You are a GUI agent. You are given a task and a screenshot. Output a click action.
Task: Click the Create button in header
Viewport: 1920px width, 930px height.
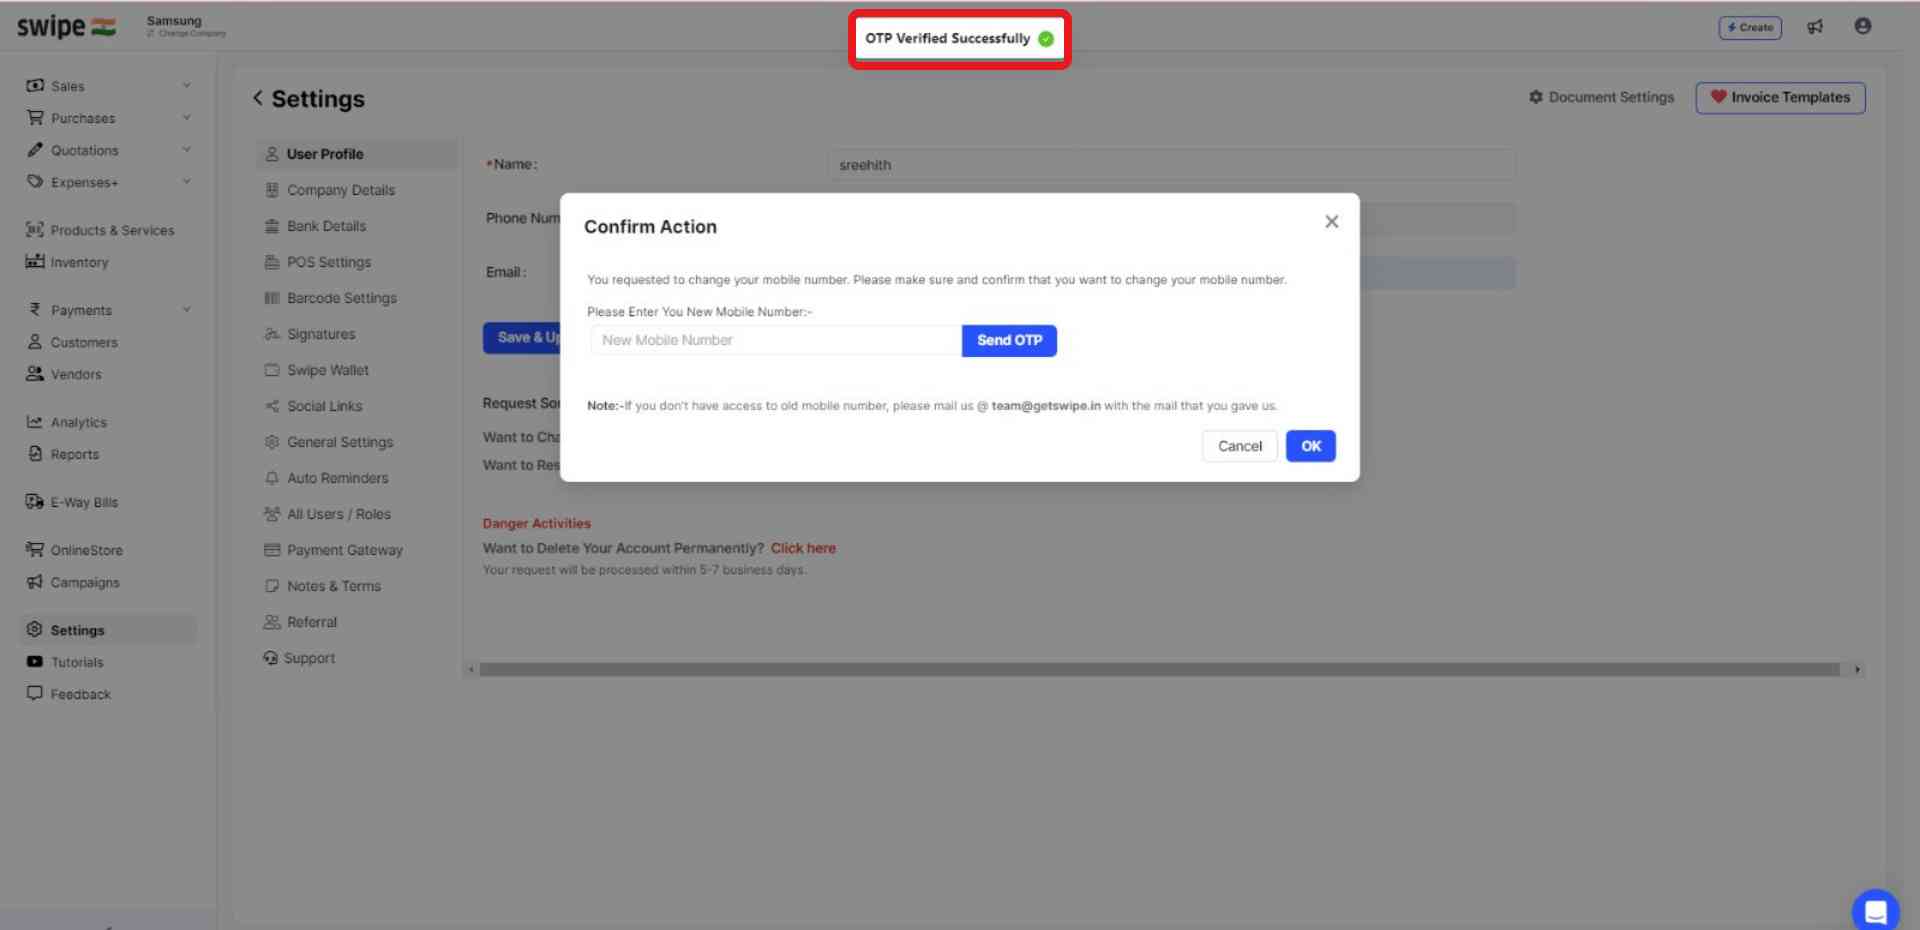click(1750, 27)
